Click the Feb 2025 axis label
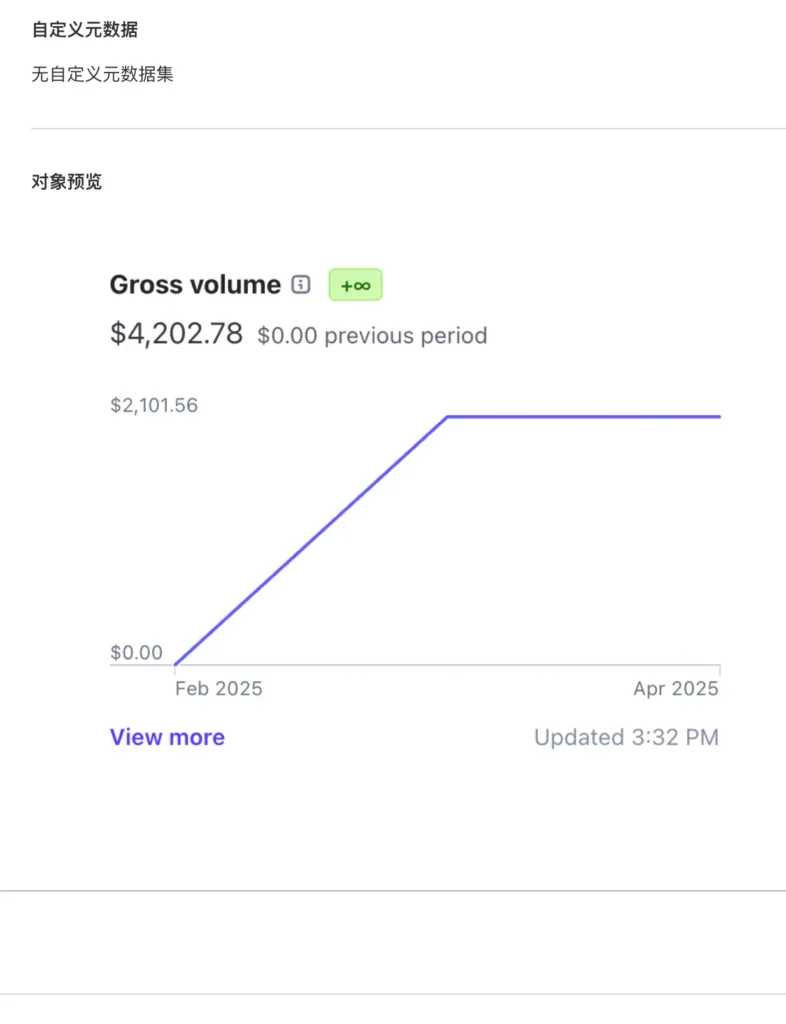Viewport: 786px width, 1024px height. coord(219,688)
